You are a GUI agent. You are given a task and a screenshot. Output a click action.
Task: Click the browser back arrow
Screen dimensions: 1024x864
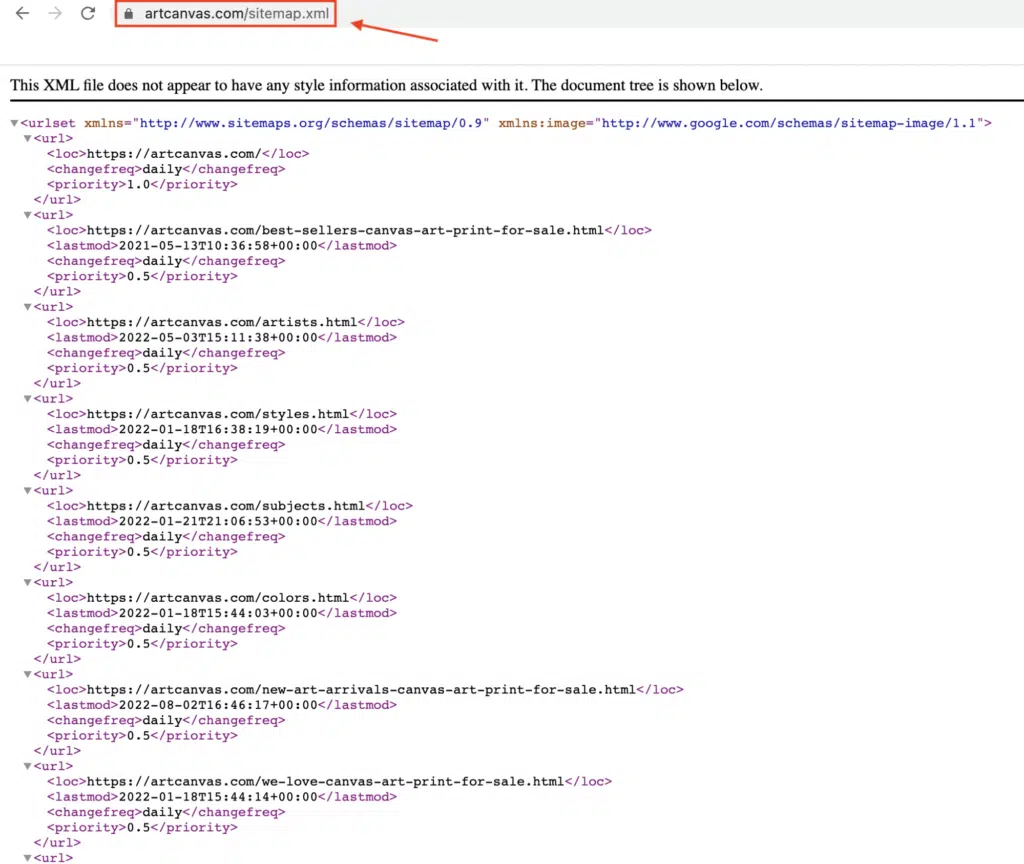click(x=22, y=13)
